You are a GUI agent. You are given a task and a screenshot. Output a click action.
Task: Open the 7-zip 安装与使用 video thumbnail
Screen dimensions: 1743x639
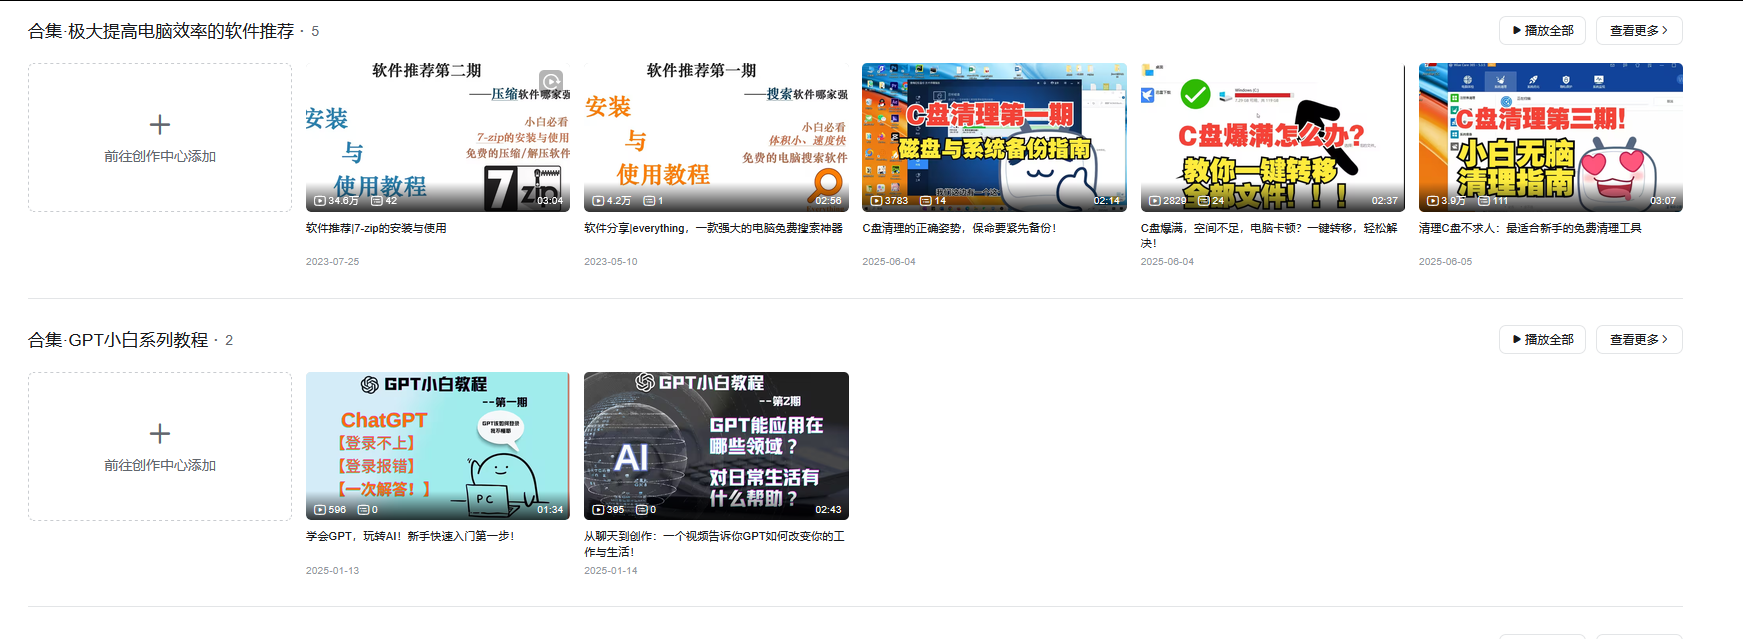438,137
